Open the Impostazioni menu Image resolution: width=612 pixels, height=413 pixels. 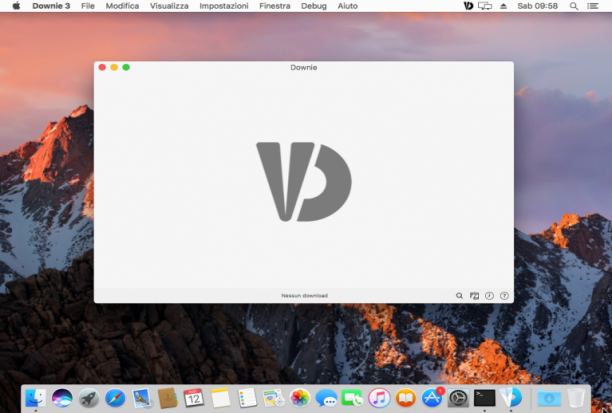click(x=224, y=6)
